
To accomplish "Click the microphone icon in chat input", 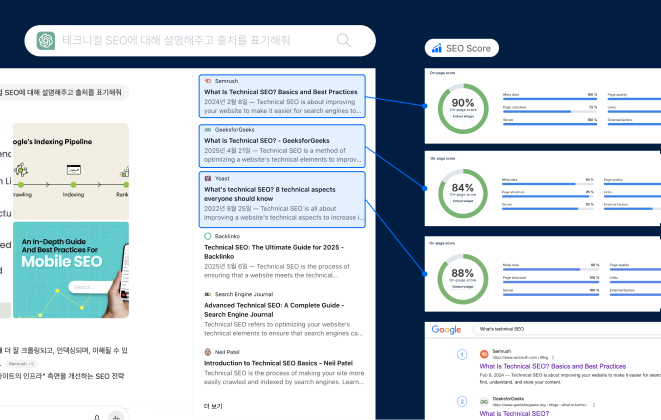I will coord(97,417).
